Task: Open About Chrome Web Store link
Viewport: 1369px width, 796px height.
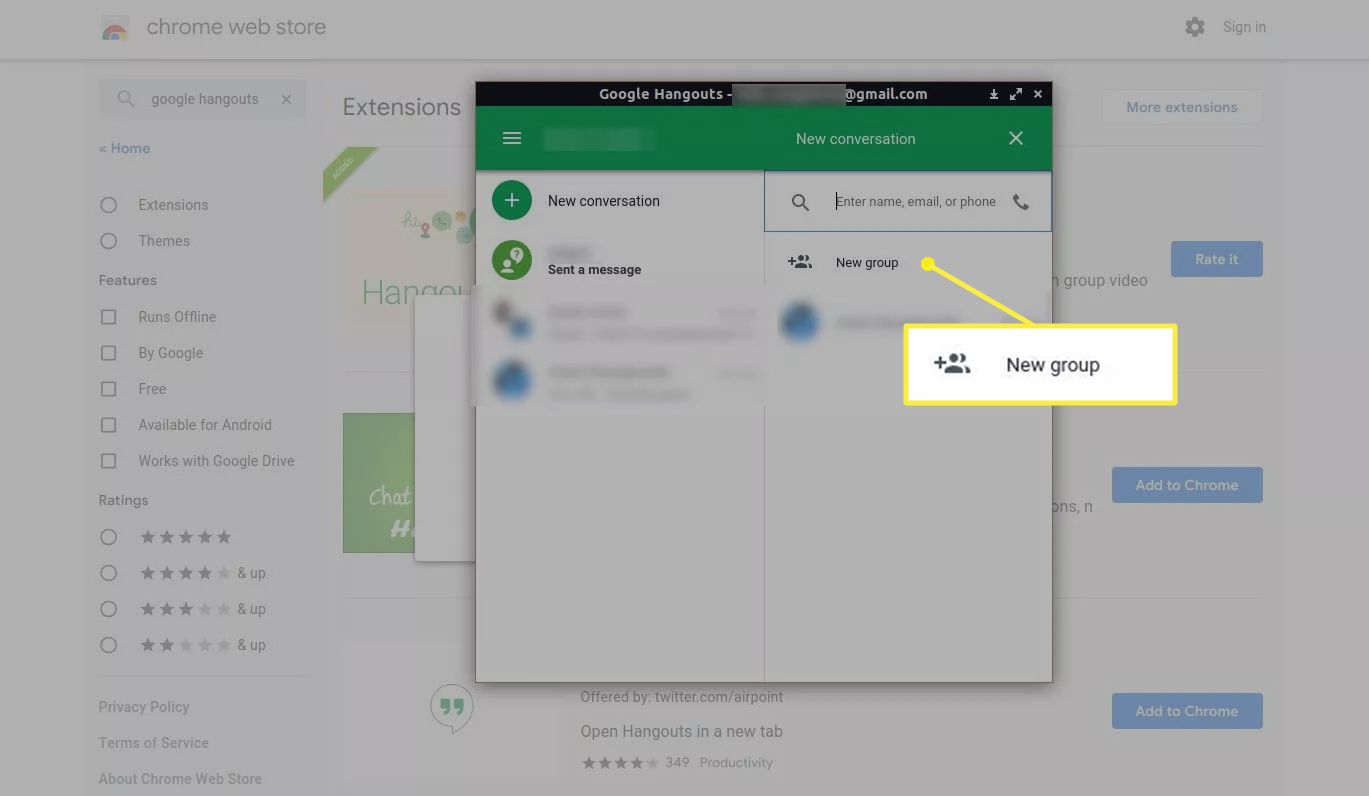Action: 180,779
